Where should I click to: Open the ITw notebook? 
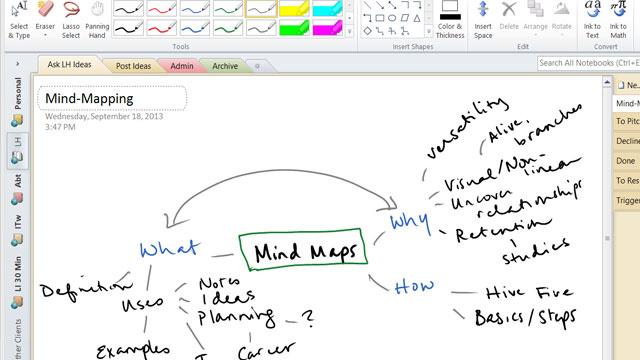tap(17, 230)
